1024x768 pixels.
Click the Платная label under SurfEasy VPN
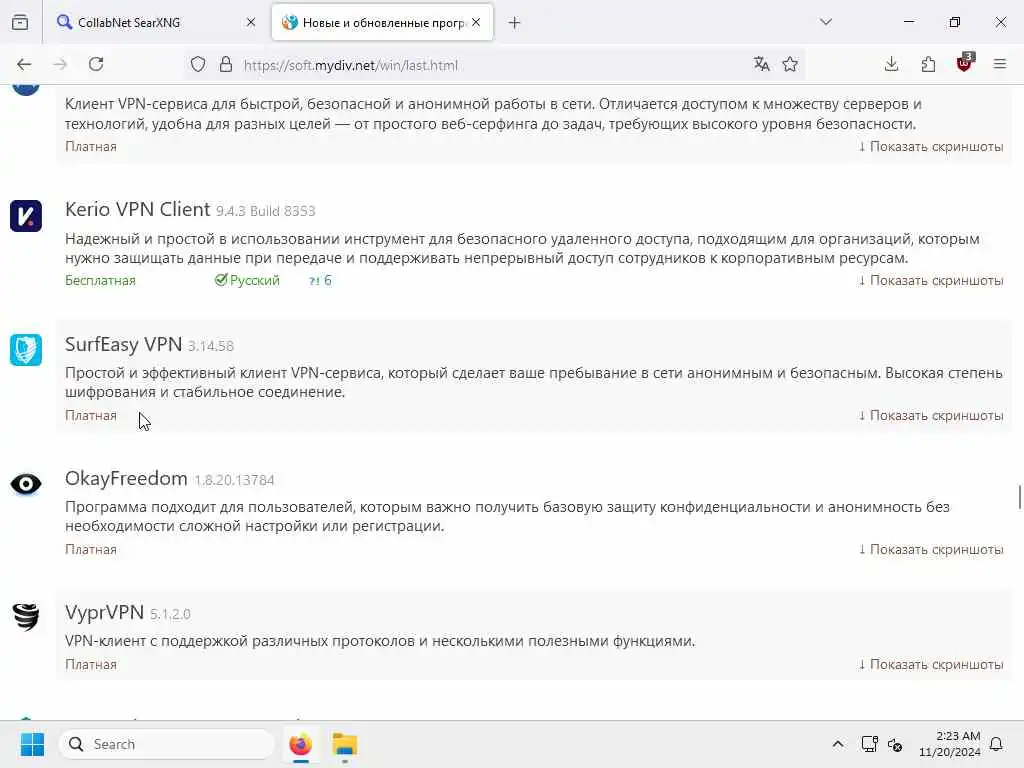point(91,415)
